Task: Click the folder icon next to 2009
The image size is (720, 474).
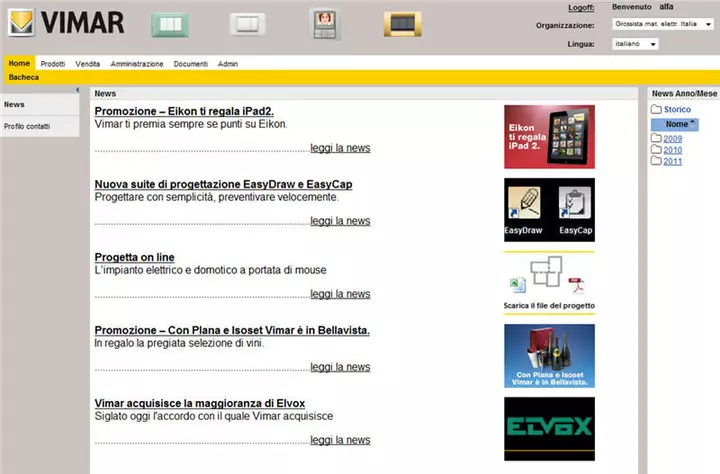Action: [x=656, y=138]
